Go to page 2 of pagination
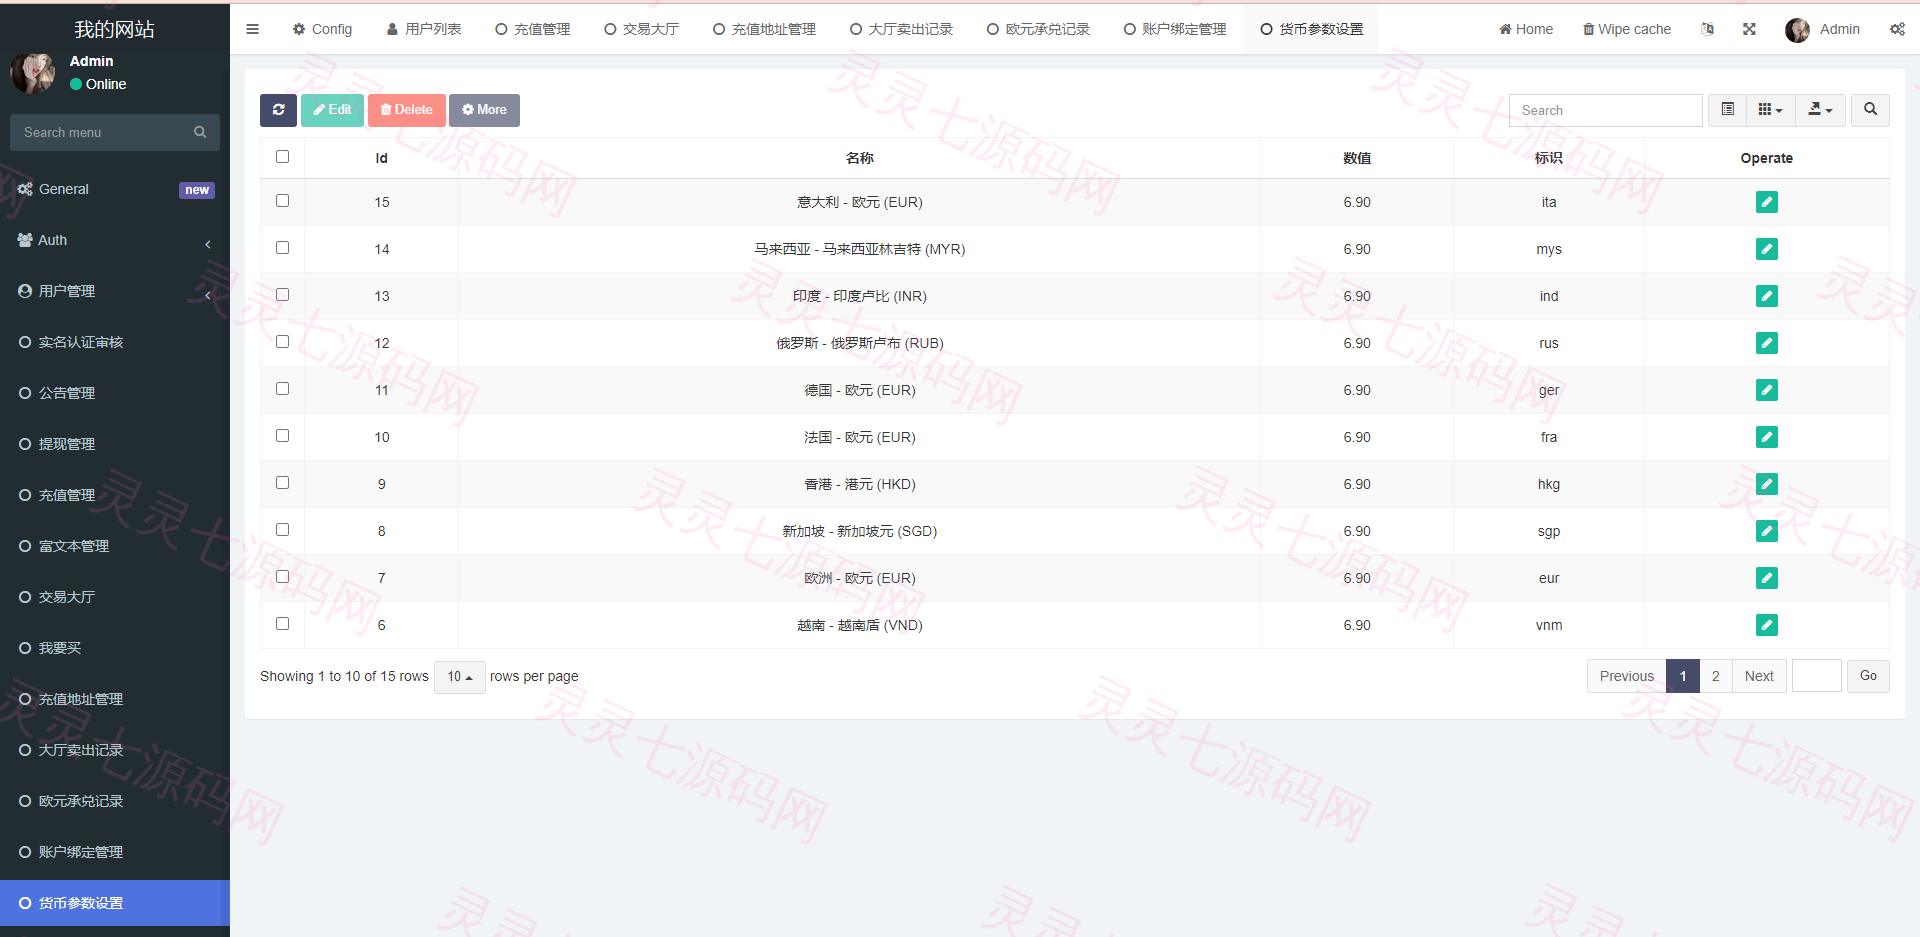 click(x=1715, y=677)
